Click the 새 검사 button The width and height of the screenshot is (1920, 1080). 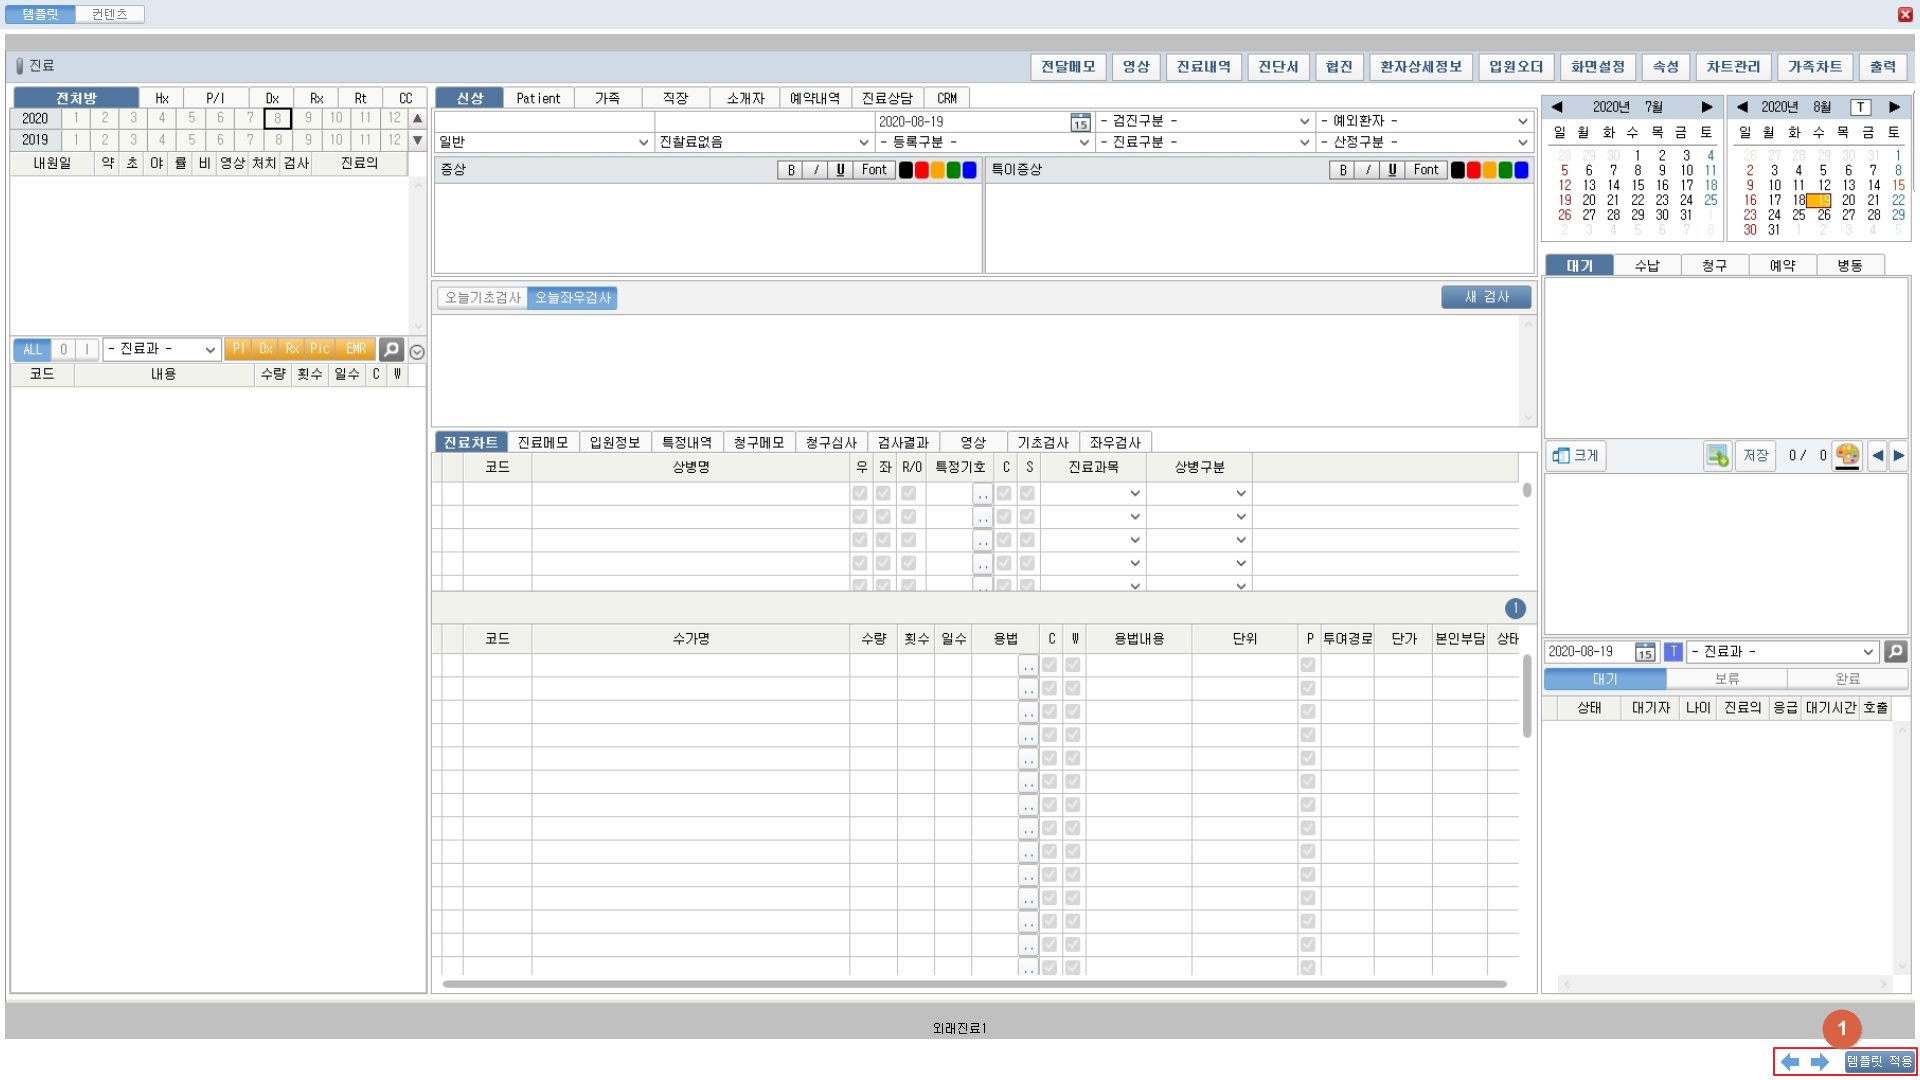(x=1486, y=297)
